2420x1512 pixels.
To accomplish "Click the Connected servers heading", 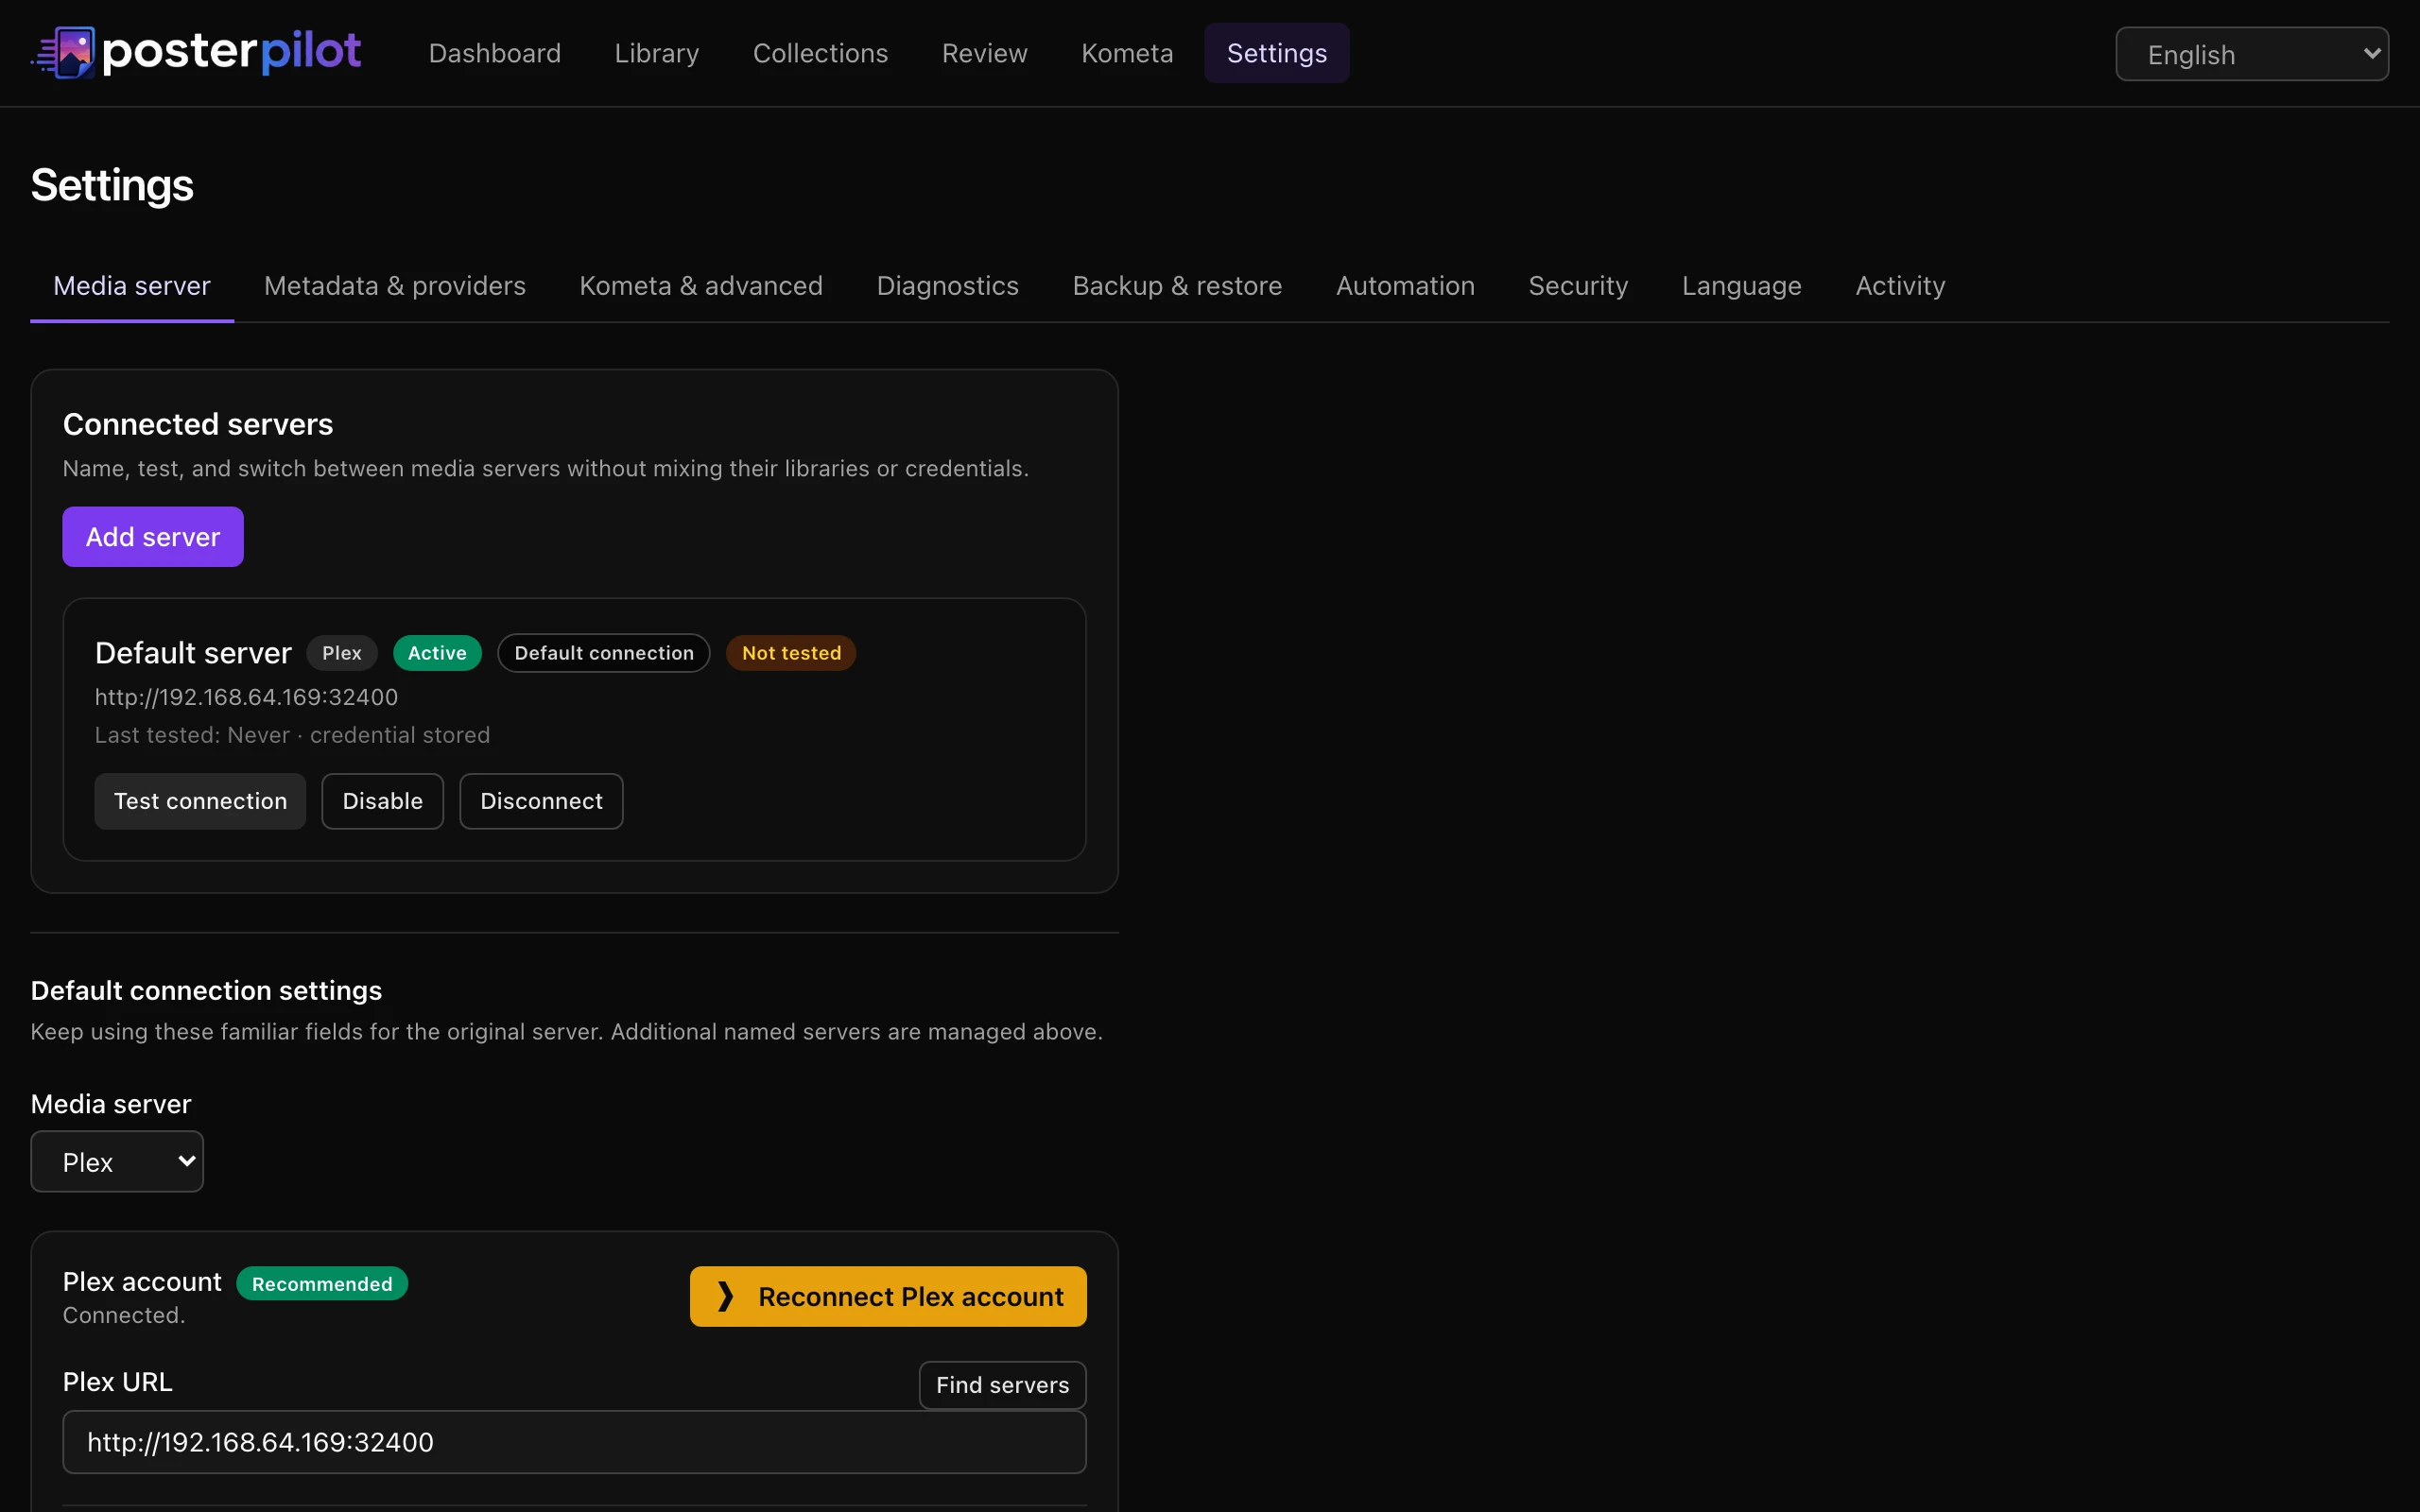I will coord(198,424).
